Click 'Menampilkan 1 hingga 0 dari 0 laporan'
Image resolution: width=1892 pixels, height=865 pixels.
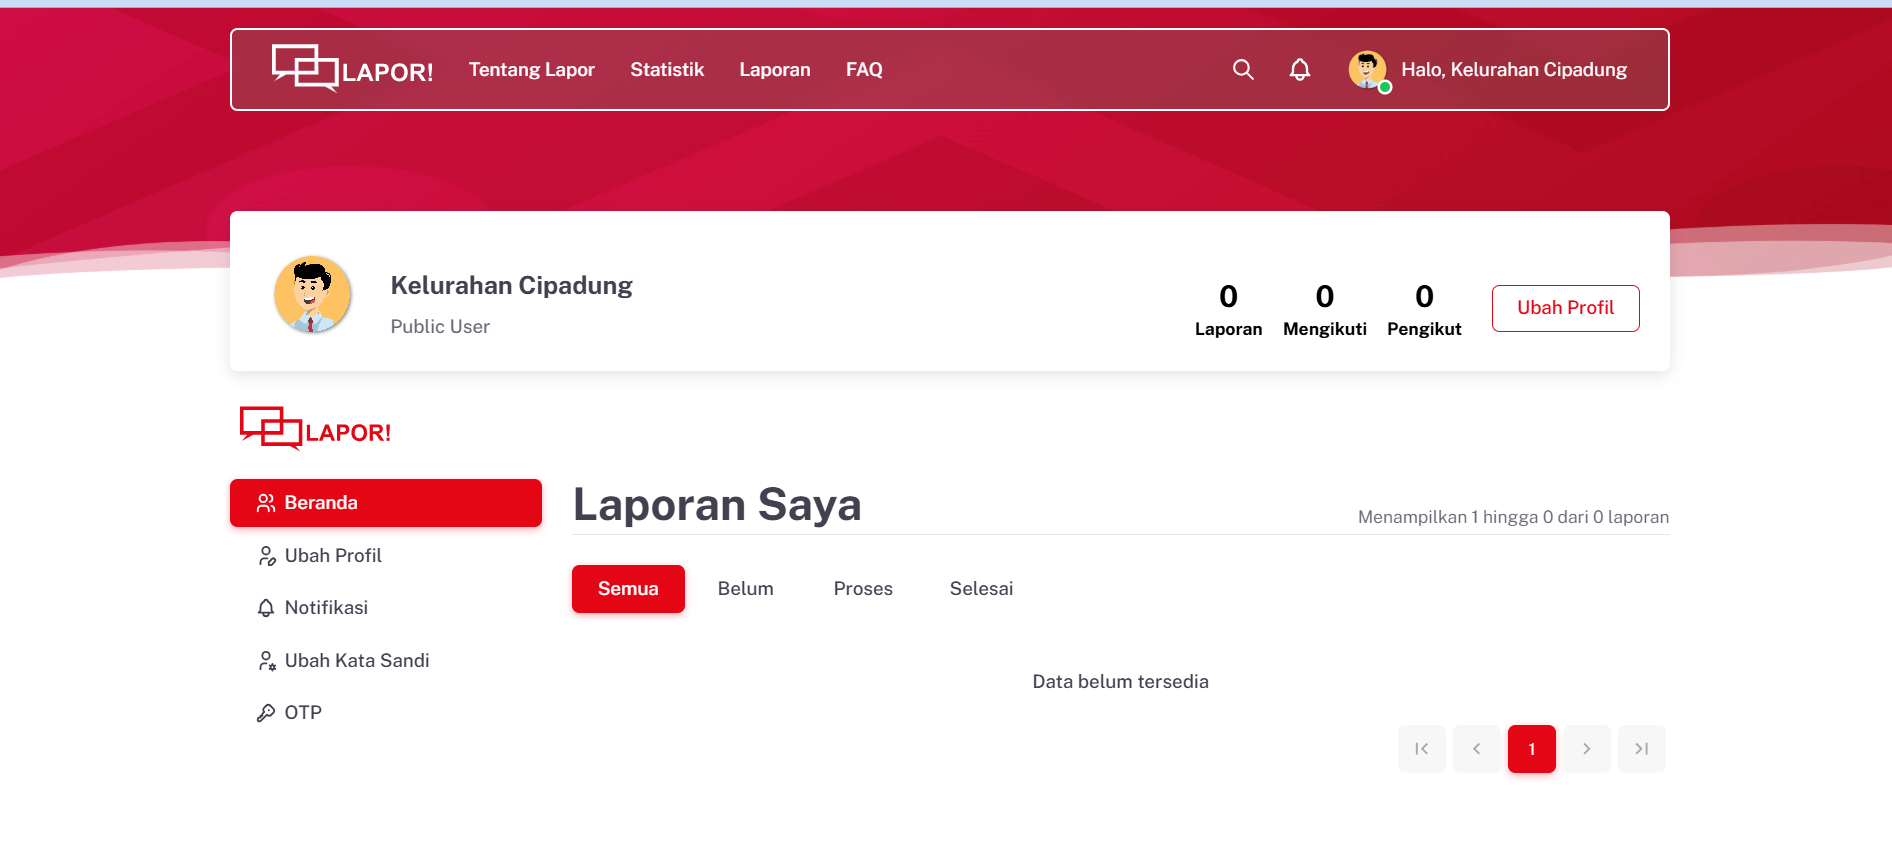1513,517
